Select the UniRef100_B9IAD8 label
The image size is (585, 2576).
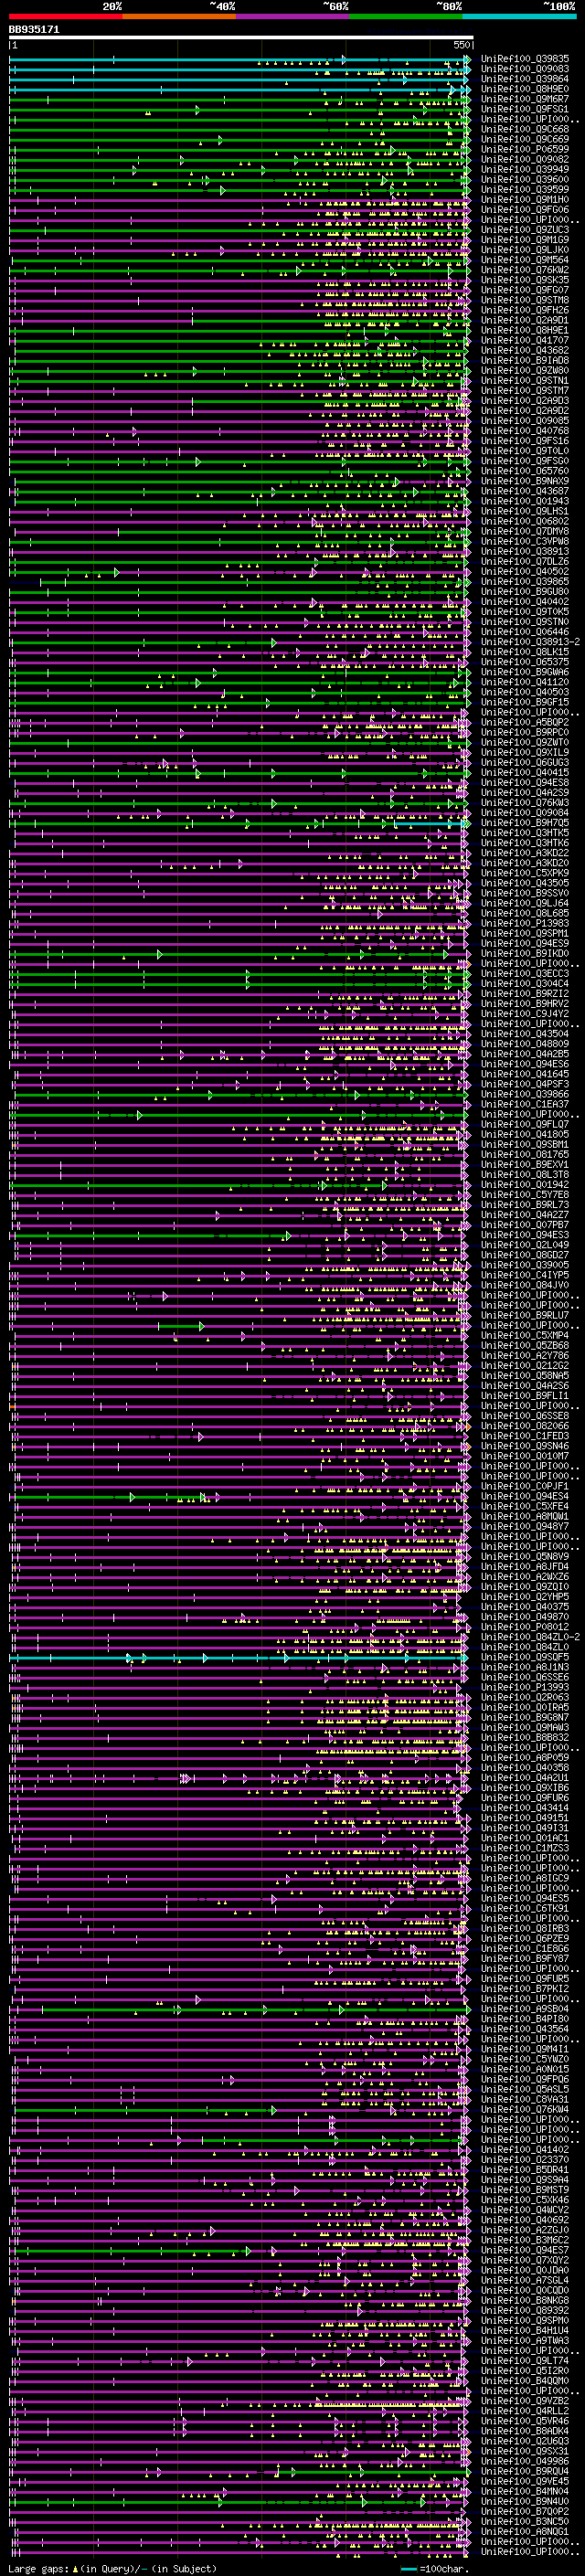[x=525, y=361]
